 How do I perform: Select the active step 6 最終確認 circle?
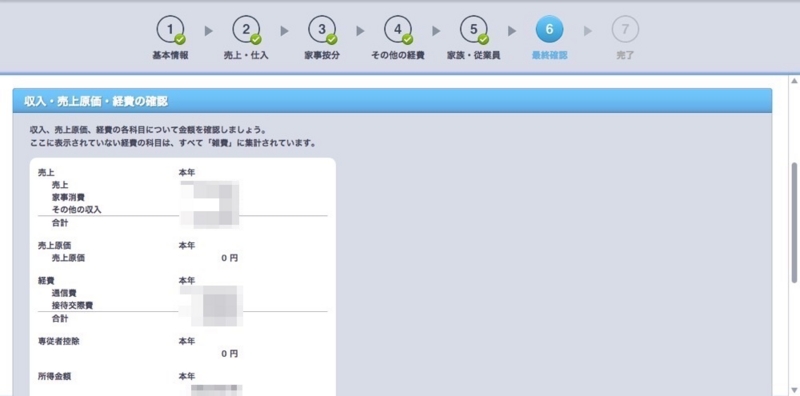[549, 30]
